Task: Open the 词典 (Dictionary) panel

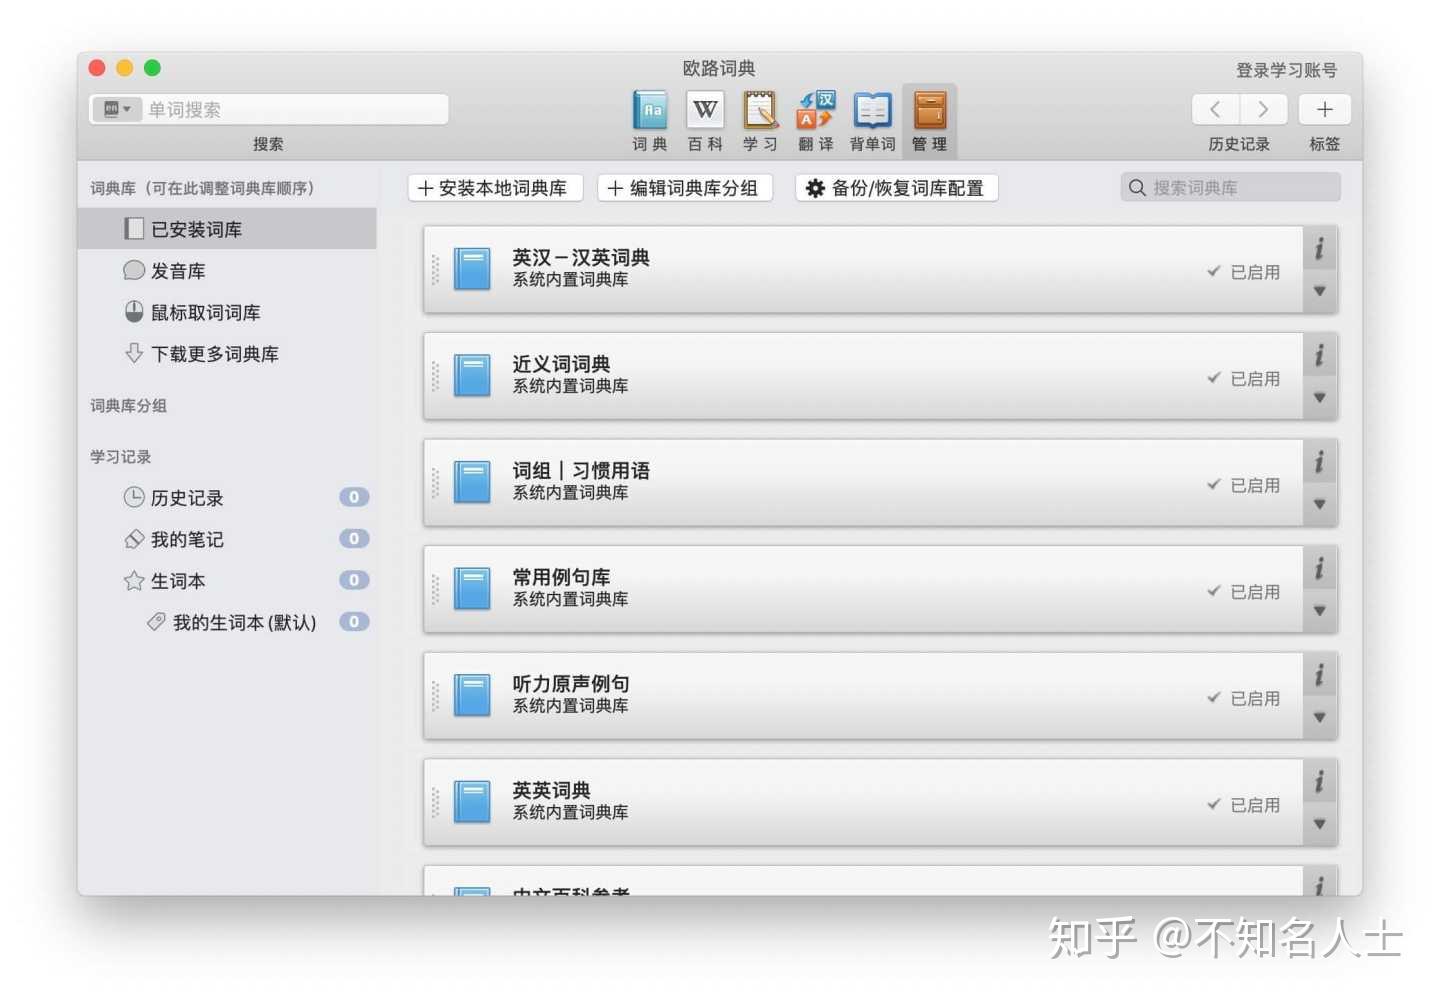Action: (650, 118)
